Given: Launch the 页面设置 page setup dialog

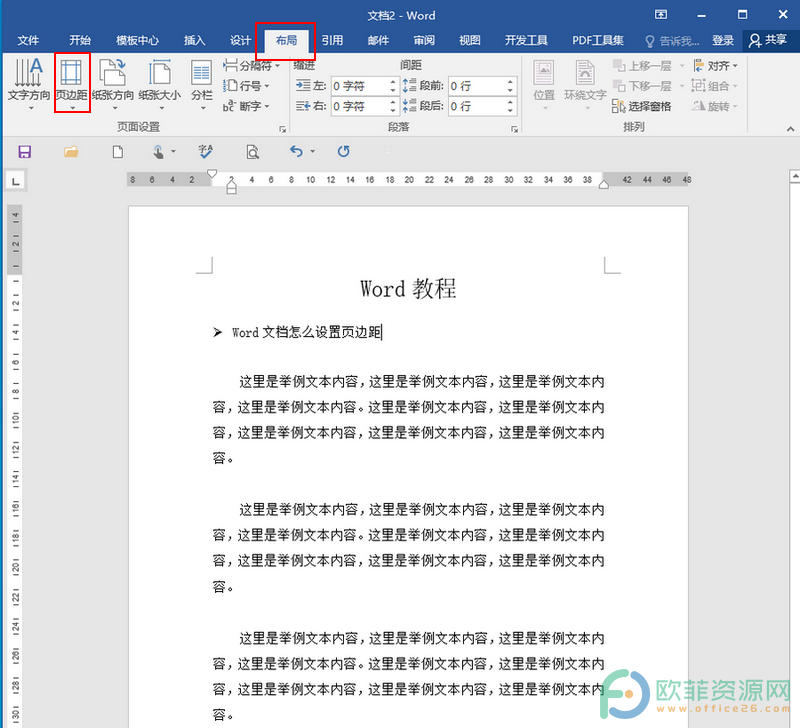Looking at the screenshot, I should point(282,129).
